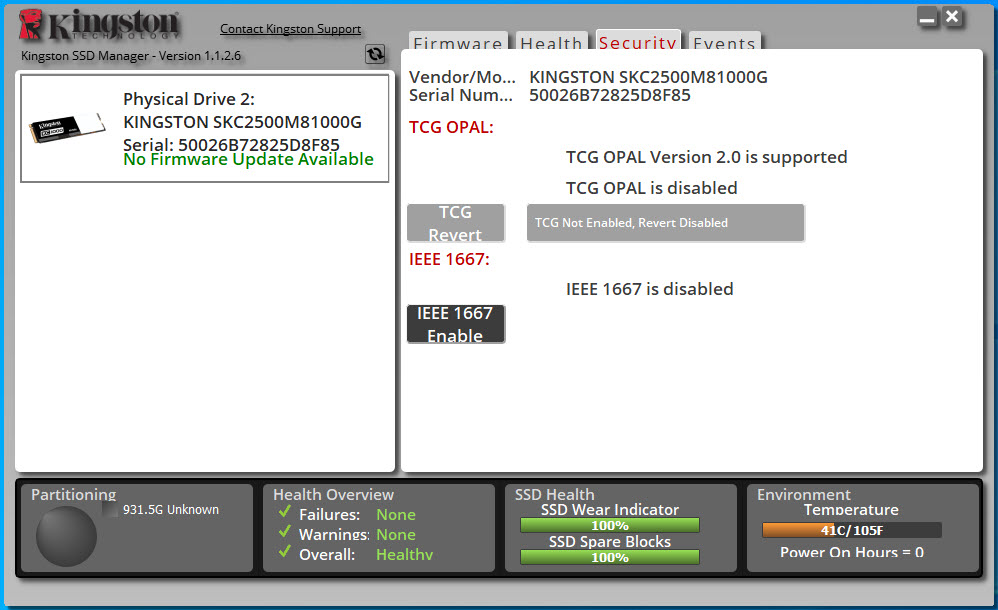
Task: Click the 'Overall: Healthy' status value
Action: coord(404,555)
